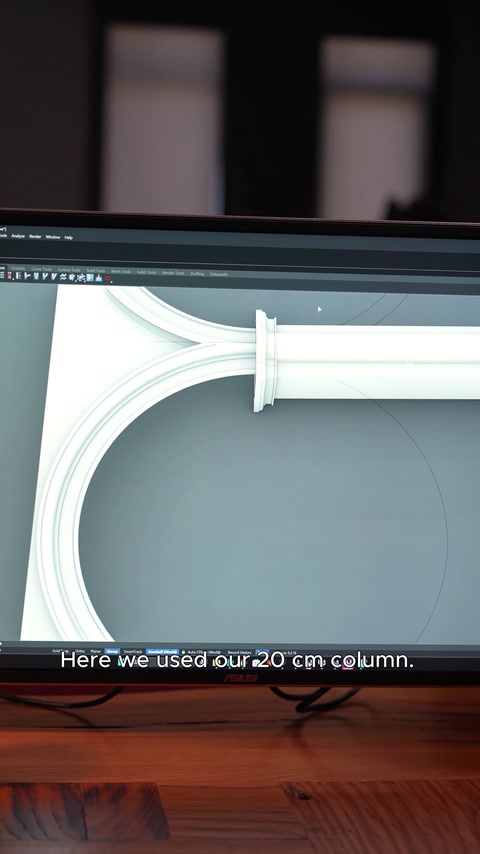This screenshot has width=480, height=854.
Task: Click the lock-shaped icon left of Auto CPlane
Action: pyautogui.click(x=183, y=652)
